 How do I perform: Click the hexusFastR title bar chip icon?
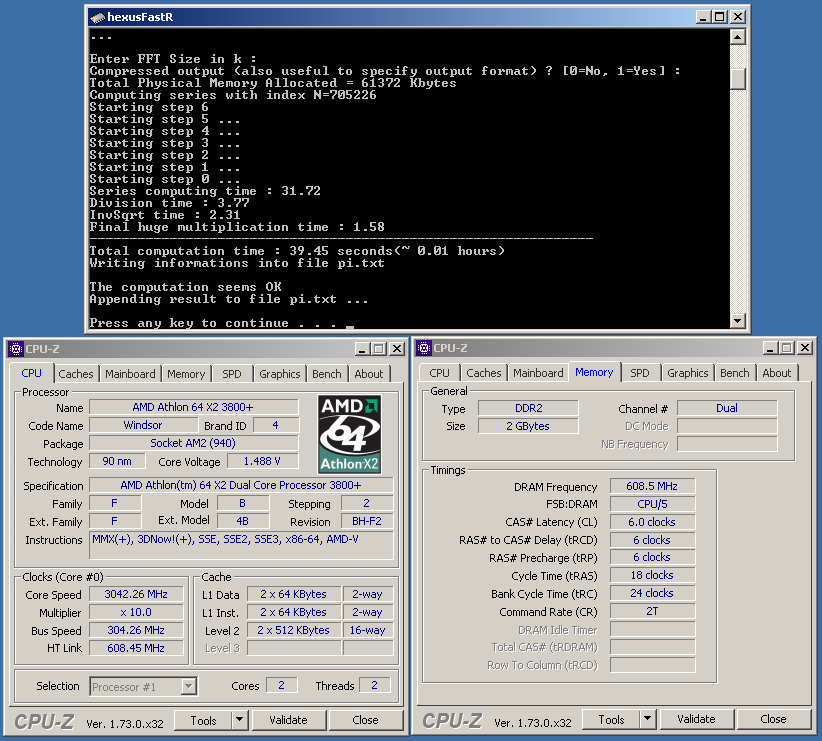[x=98, y=17]
